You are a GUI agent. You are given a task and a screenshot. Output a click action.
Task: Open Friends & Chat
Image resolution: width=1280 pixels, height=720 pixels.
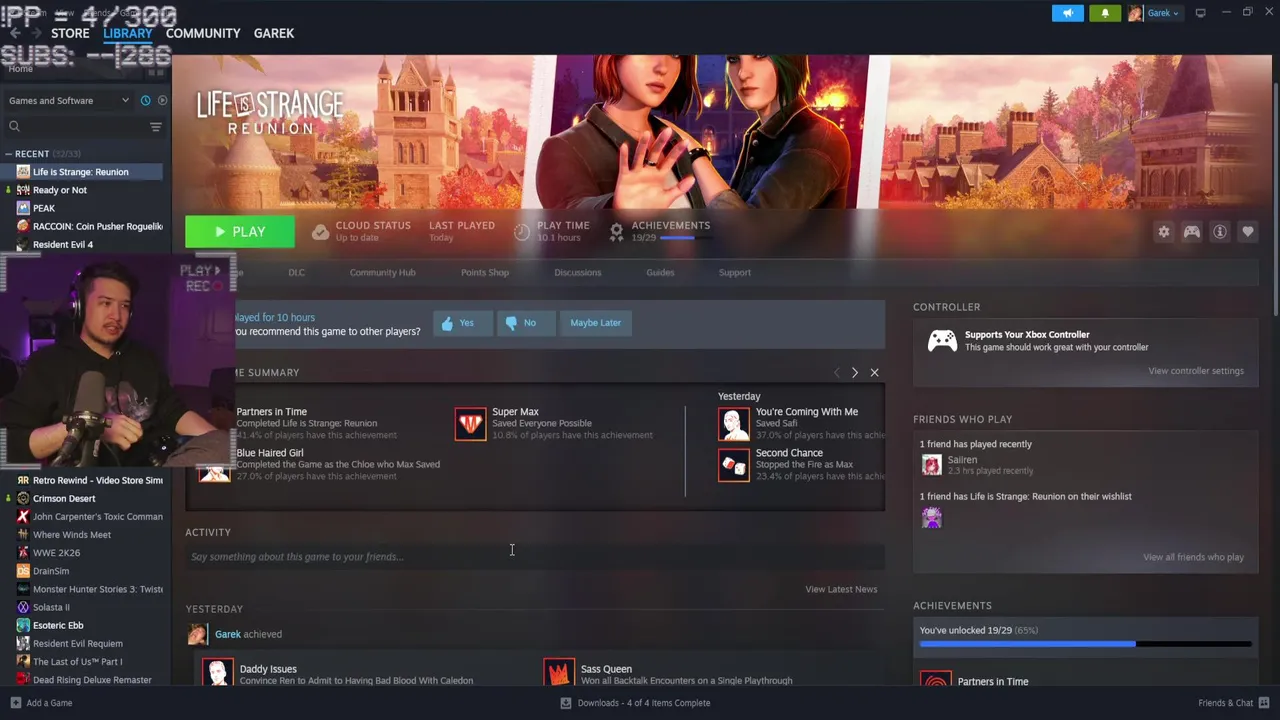click(1232, 703)
